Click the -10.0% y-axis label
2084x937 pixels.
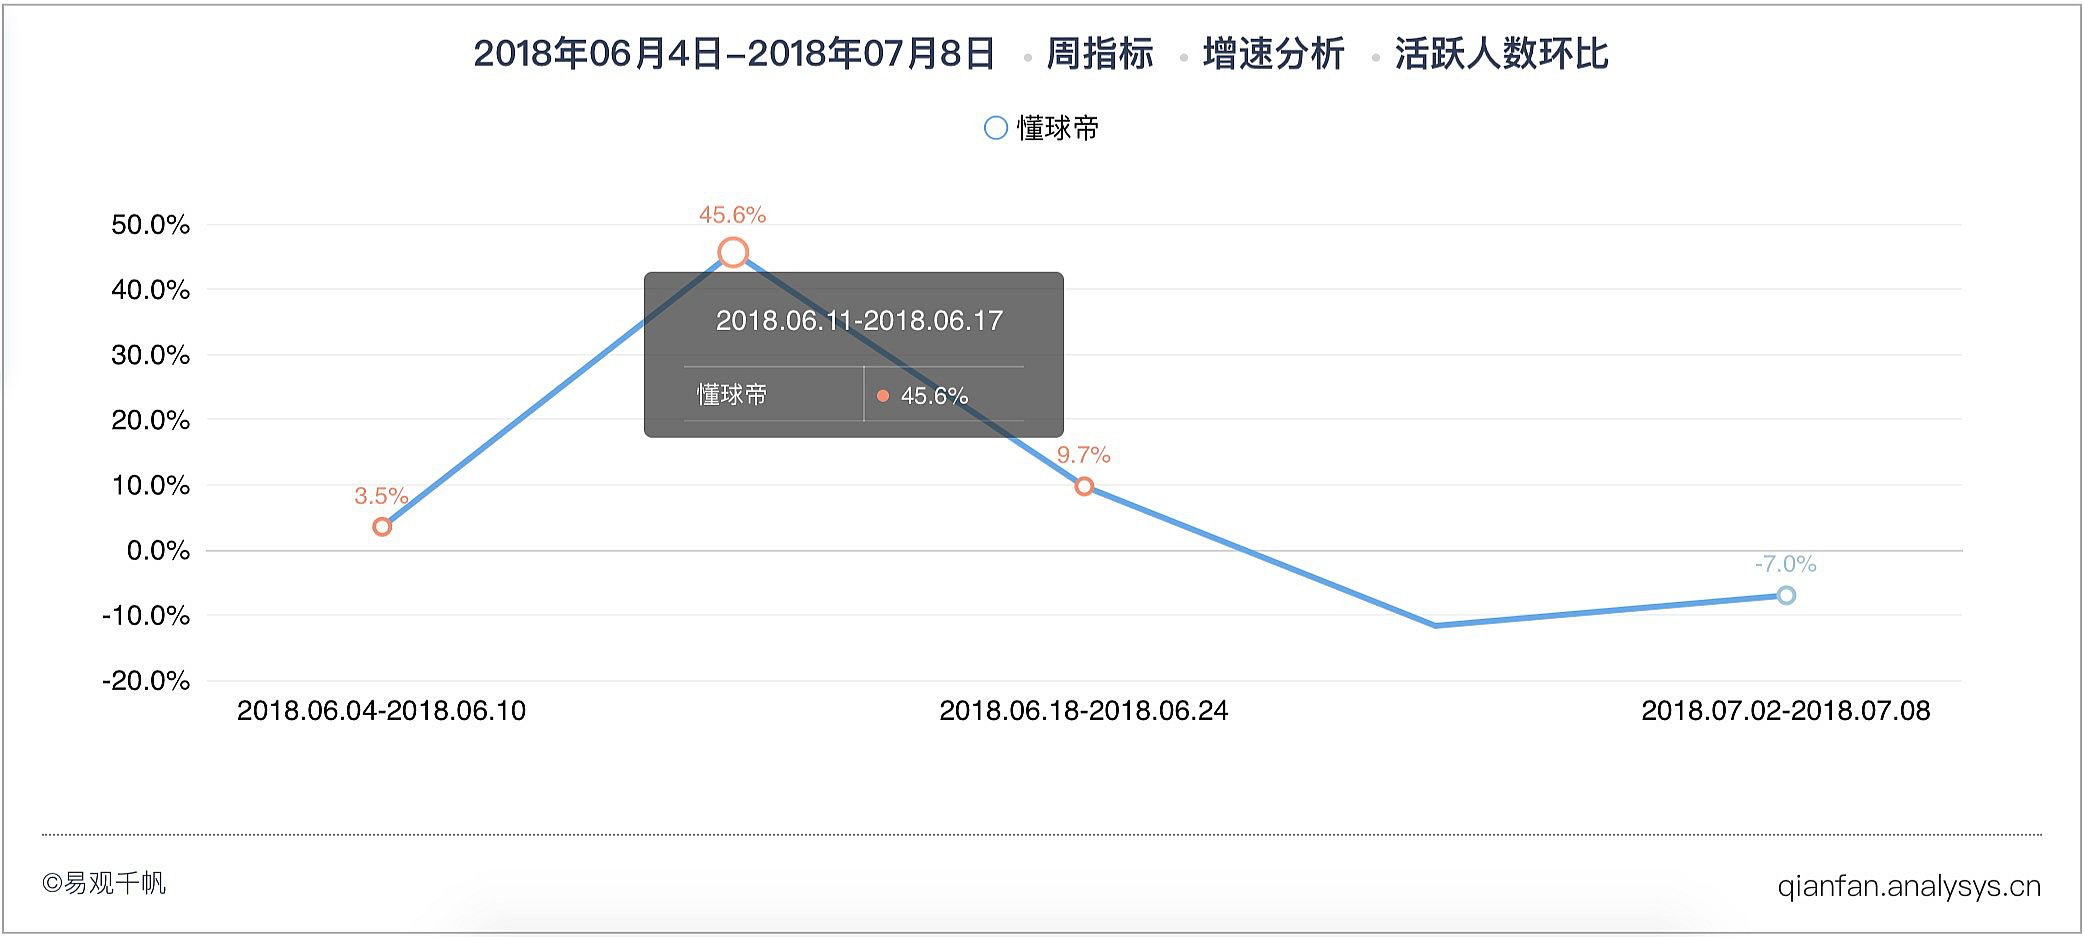click(x=146, y=616)
